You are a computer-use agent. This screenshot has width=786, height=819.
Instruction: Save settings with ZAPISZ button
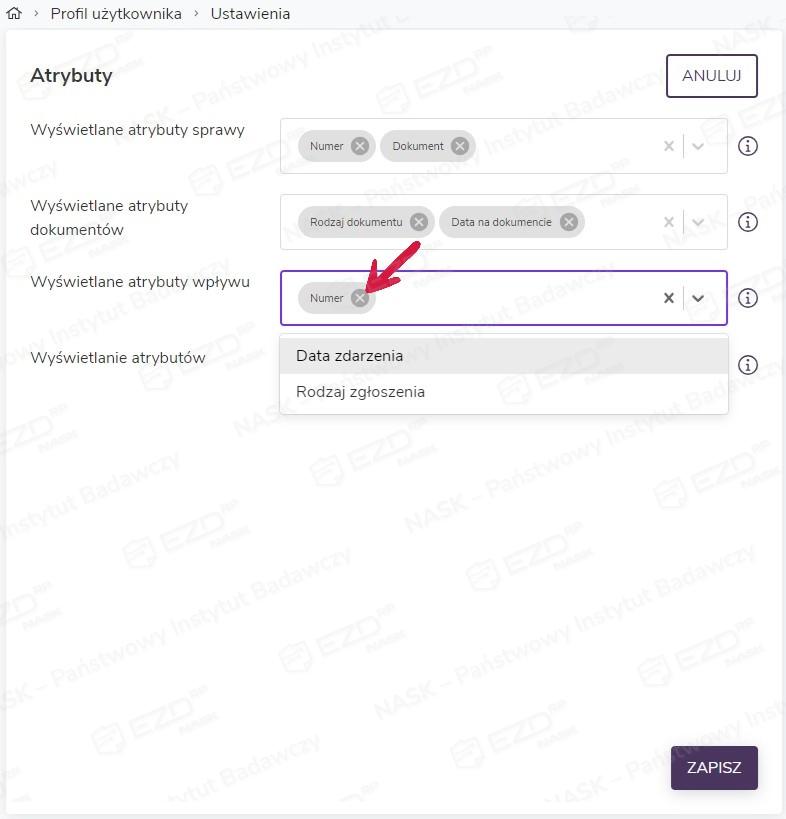click(714, 768)
